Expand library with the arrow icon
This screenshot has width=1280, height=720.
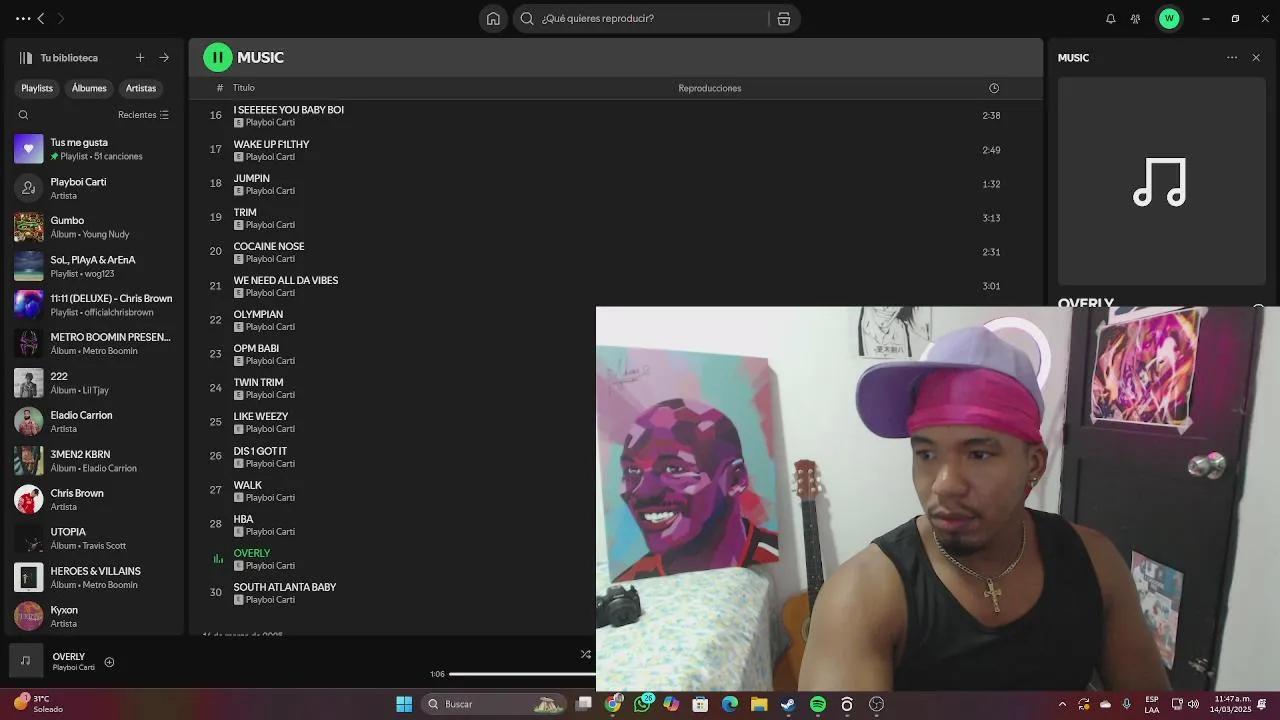click(x=164, y=58)
